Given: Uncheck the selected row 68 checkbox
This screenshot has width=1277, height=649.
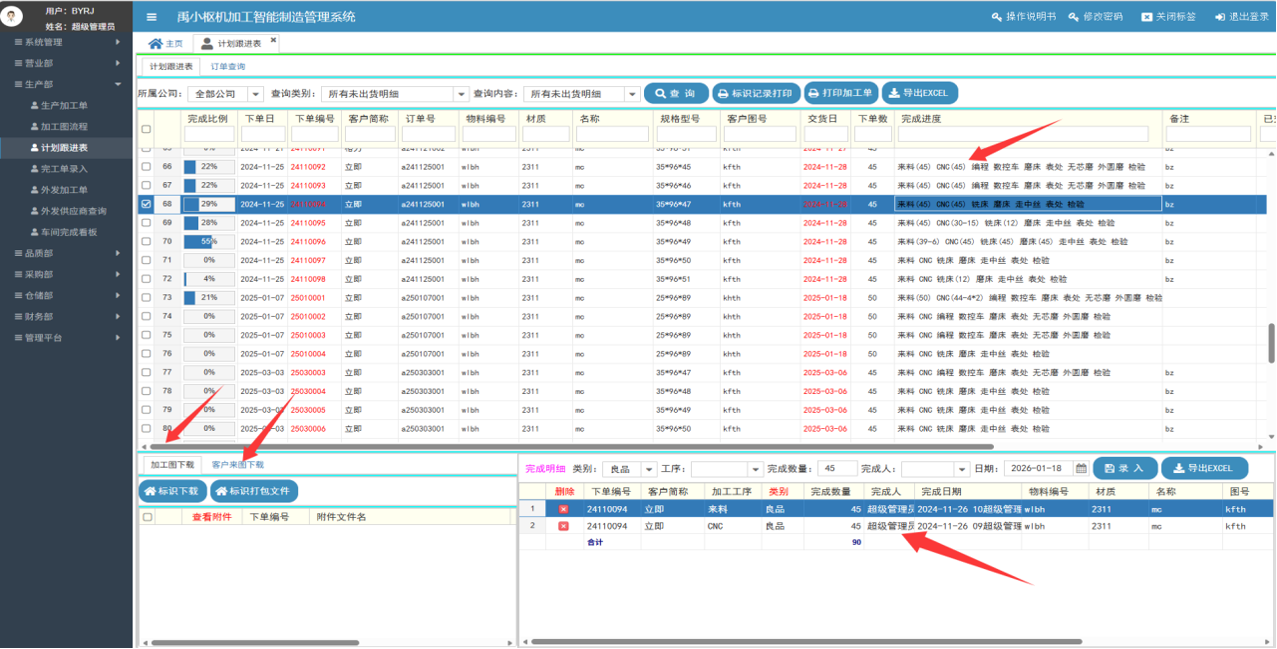Looking at the screenshot, I should tap(146, 204).
